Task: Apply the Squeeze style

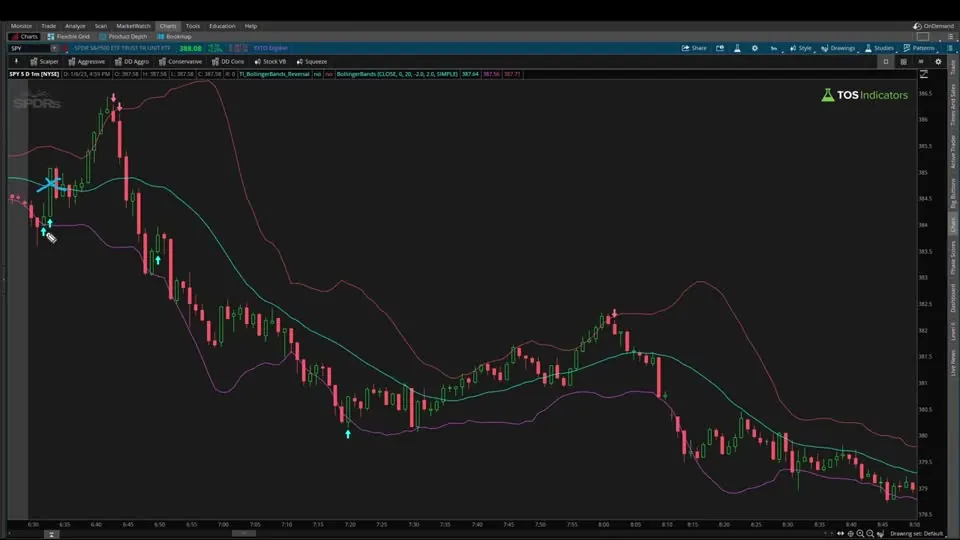Action: (x=312, y=61)
